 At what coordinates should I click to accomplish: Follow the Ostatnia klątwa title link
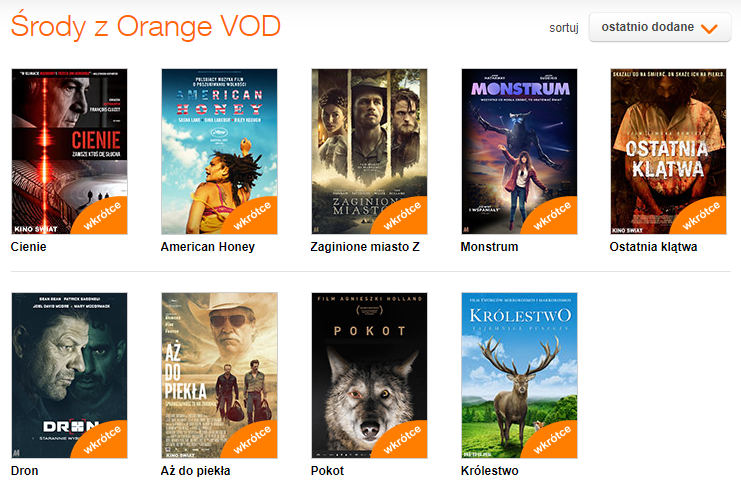(x=653, y=247)
